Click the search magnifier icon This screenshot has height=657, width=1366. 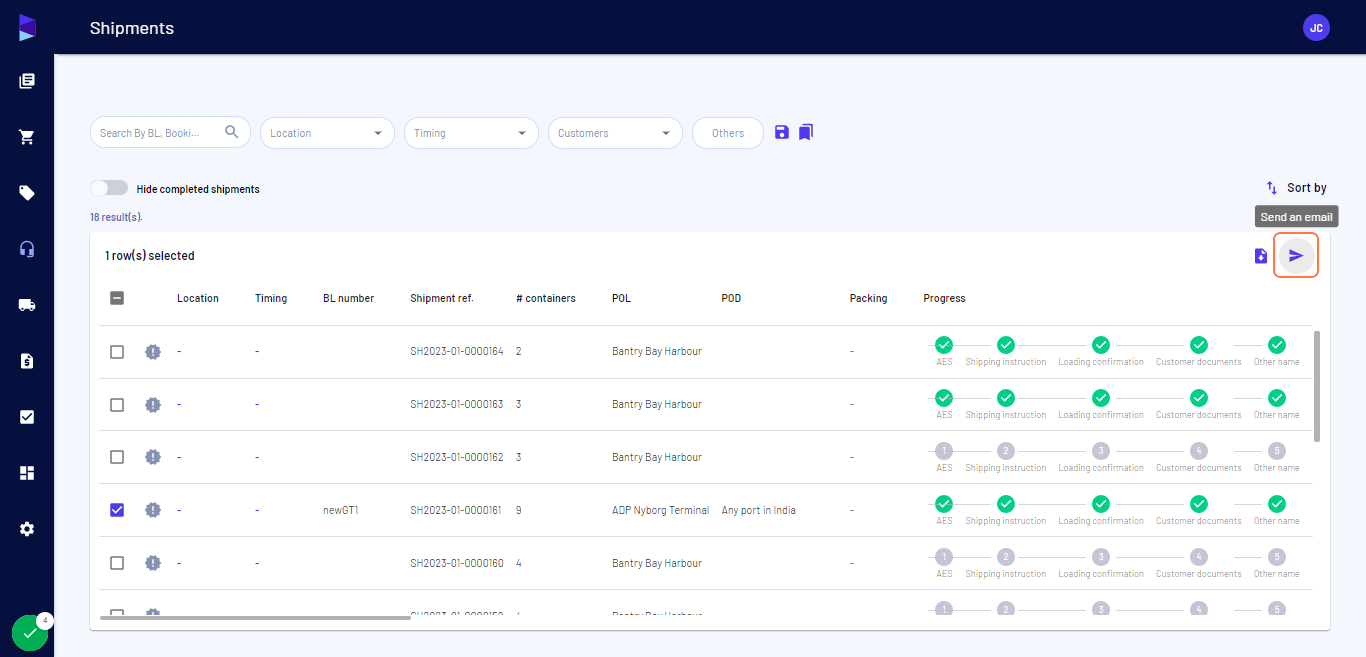click(x=232, y=132)
